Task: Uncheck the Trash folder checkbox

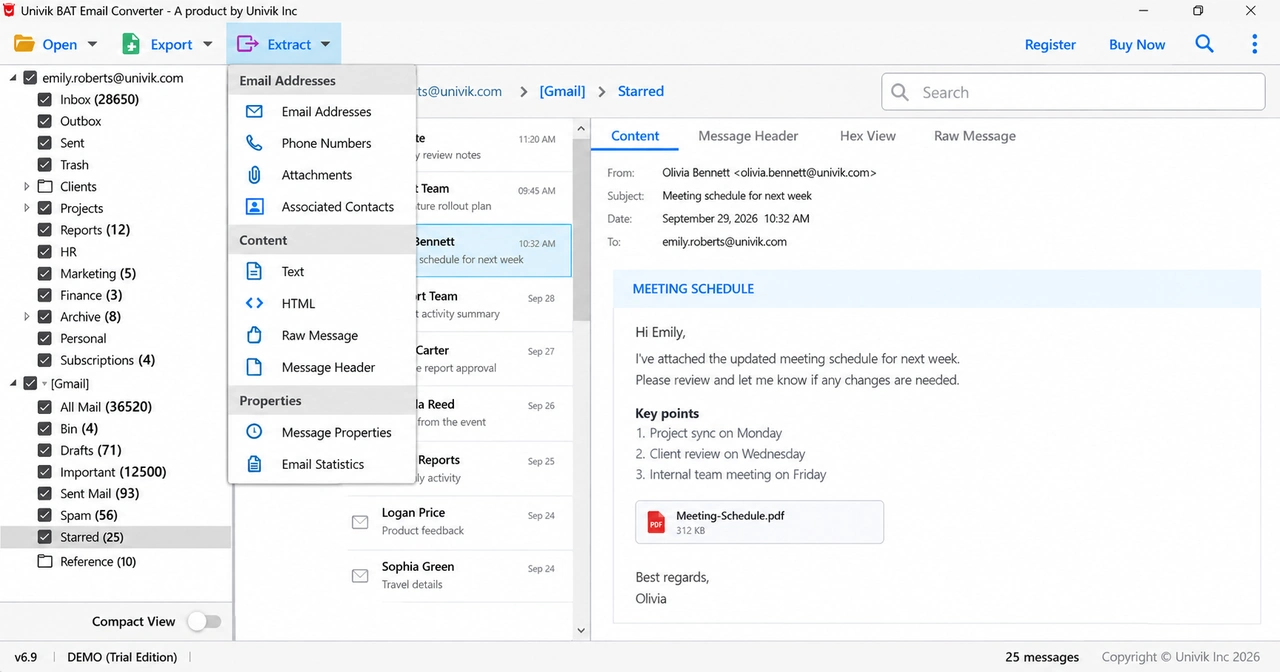Action: (x=45, y=165)
